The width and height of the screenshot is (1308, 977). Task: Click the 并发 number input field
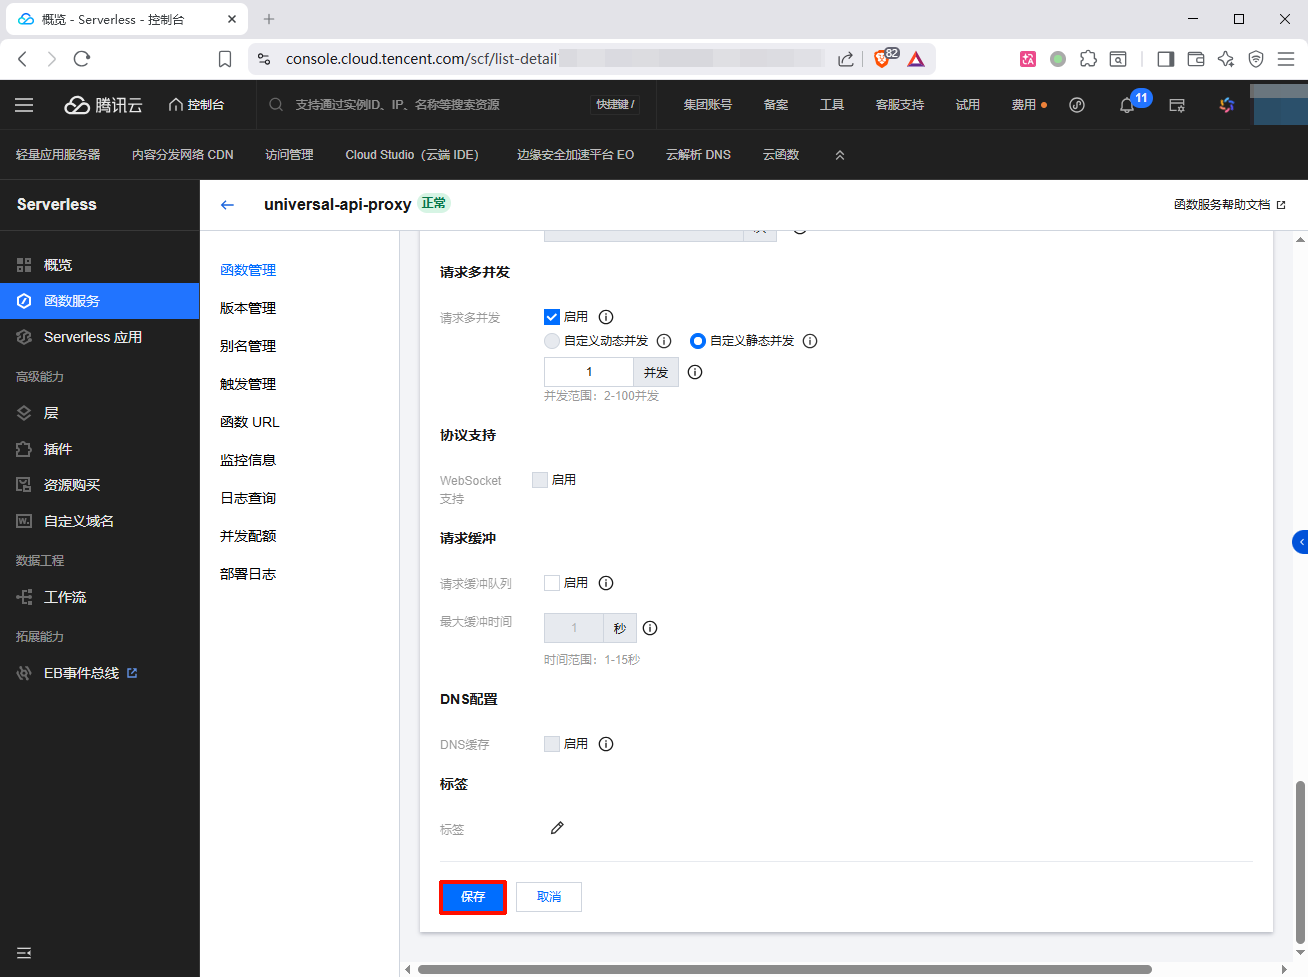[589, 372]
